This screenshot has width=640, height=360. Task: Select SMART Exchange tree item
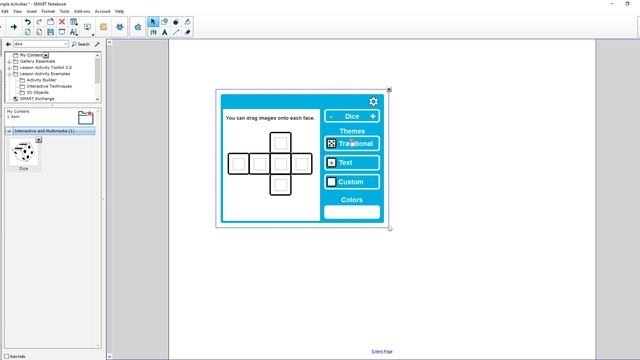37,99
